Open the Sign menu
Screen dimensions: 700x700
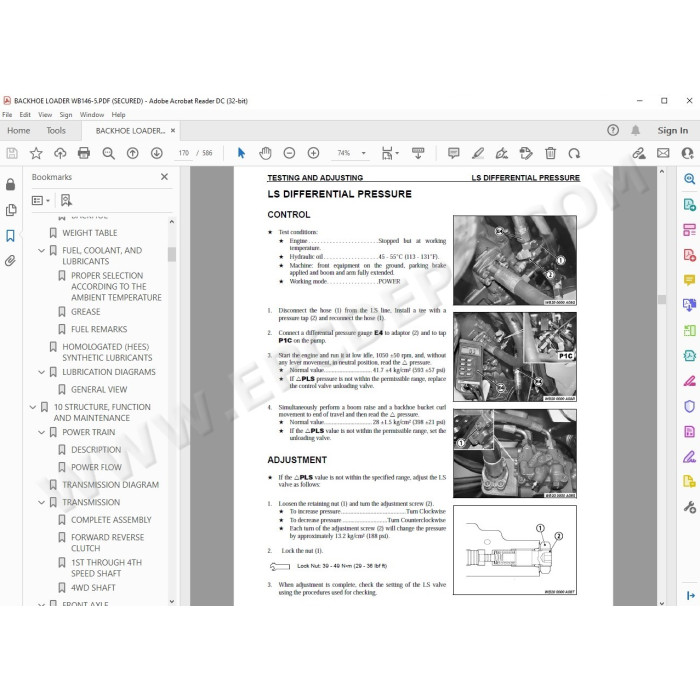pyautogui.click(x=66, y=115)
